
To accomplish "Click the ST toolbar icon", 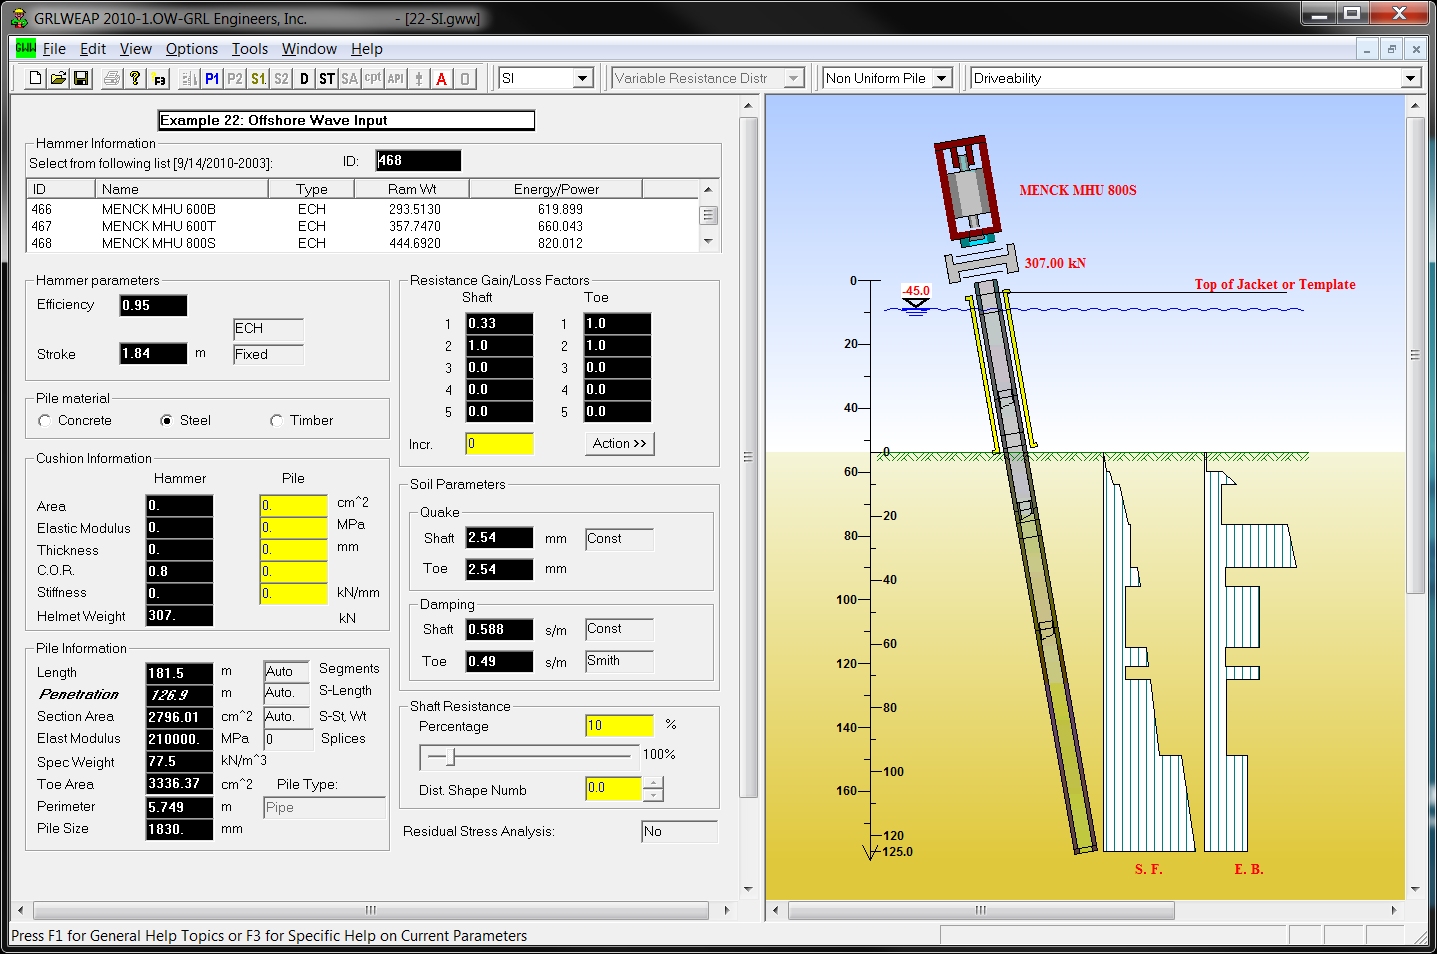I will [x=327, y=78].
